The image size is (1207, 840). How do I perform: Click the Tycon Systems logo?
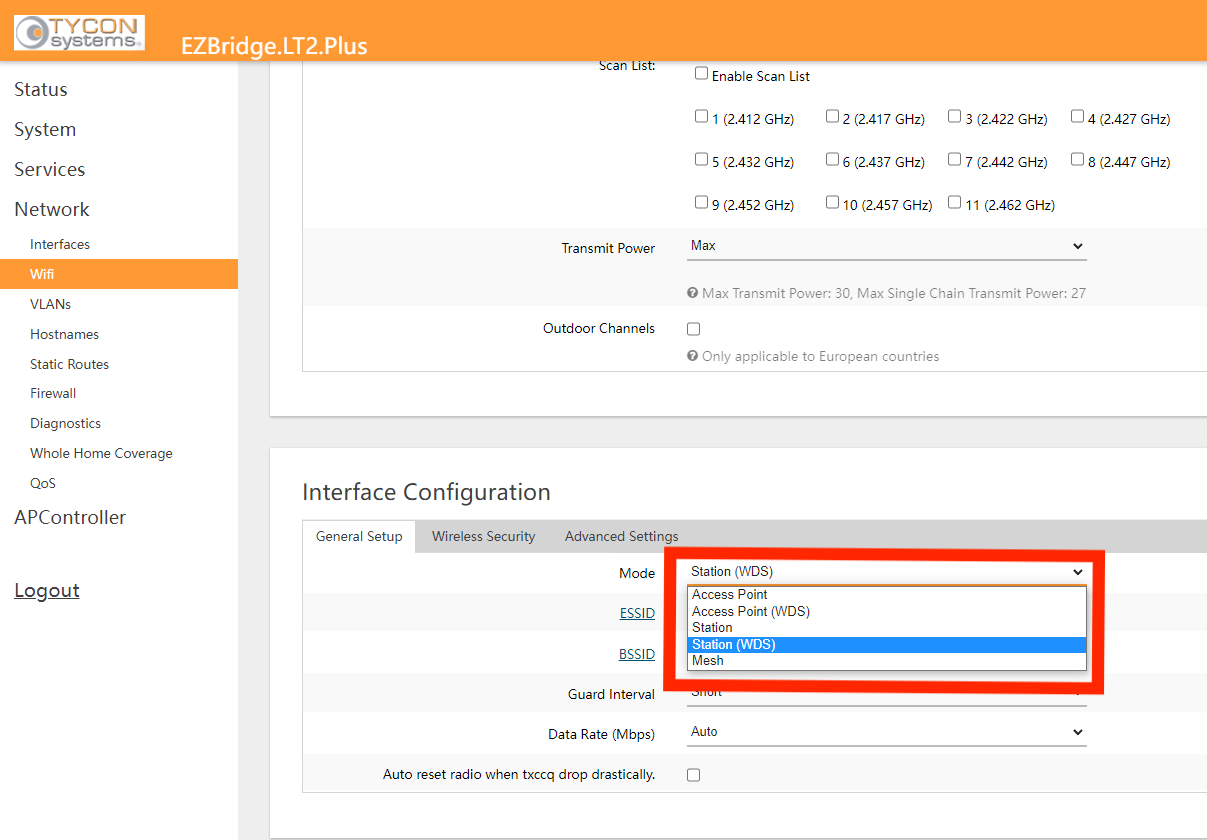79,32
